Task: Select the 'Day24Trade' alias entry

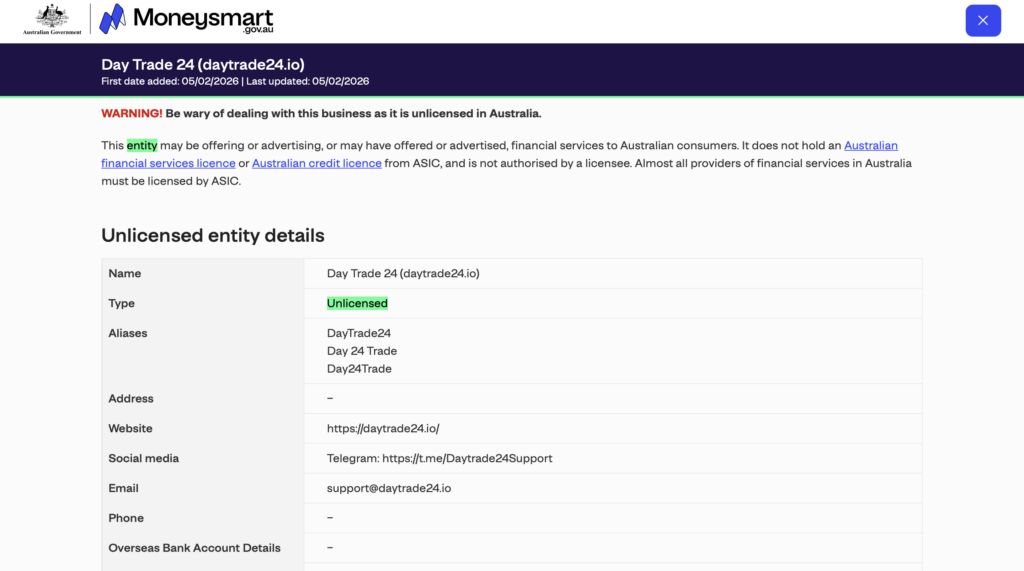Action: click(x=359, y=369)
